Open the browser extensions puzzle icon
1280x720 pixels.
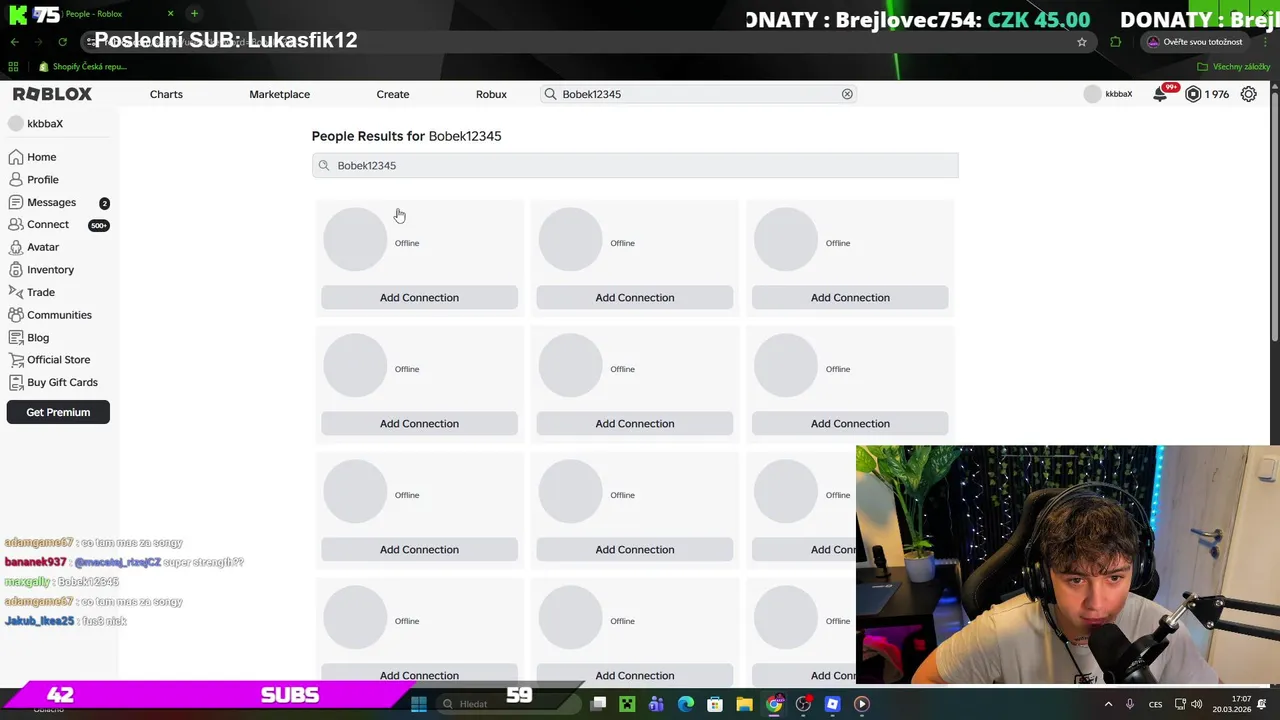[1116, 42]
